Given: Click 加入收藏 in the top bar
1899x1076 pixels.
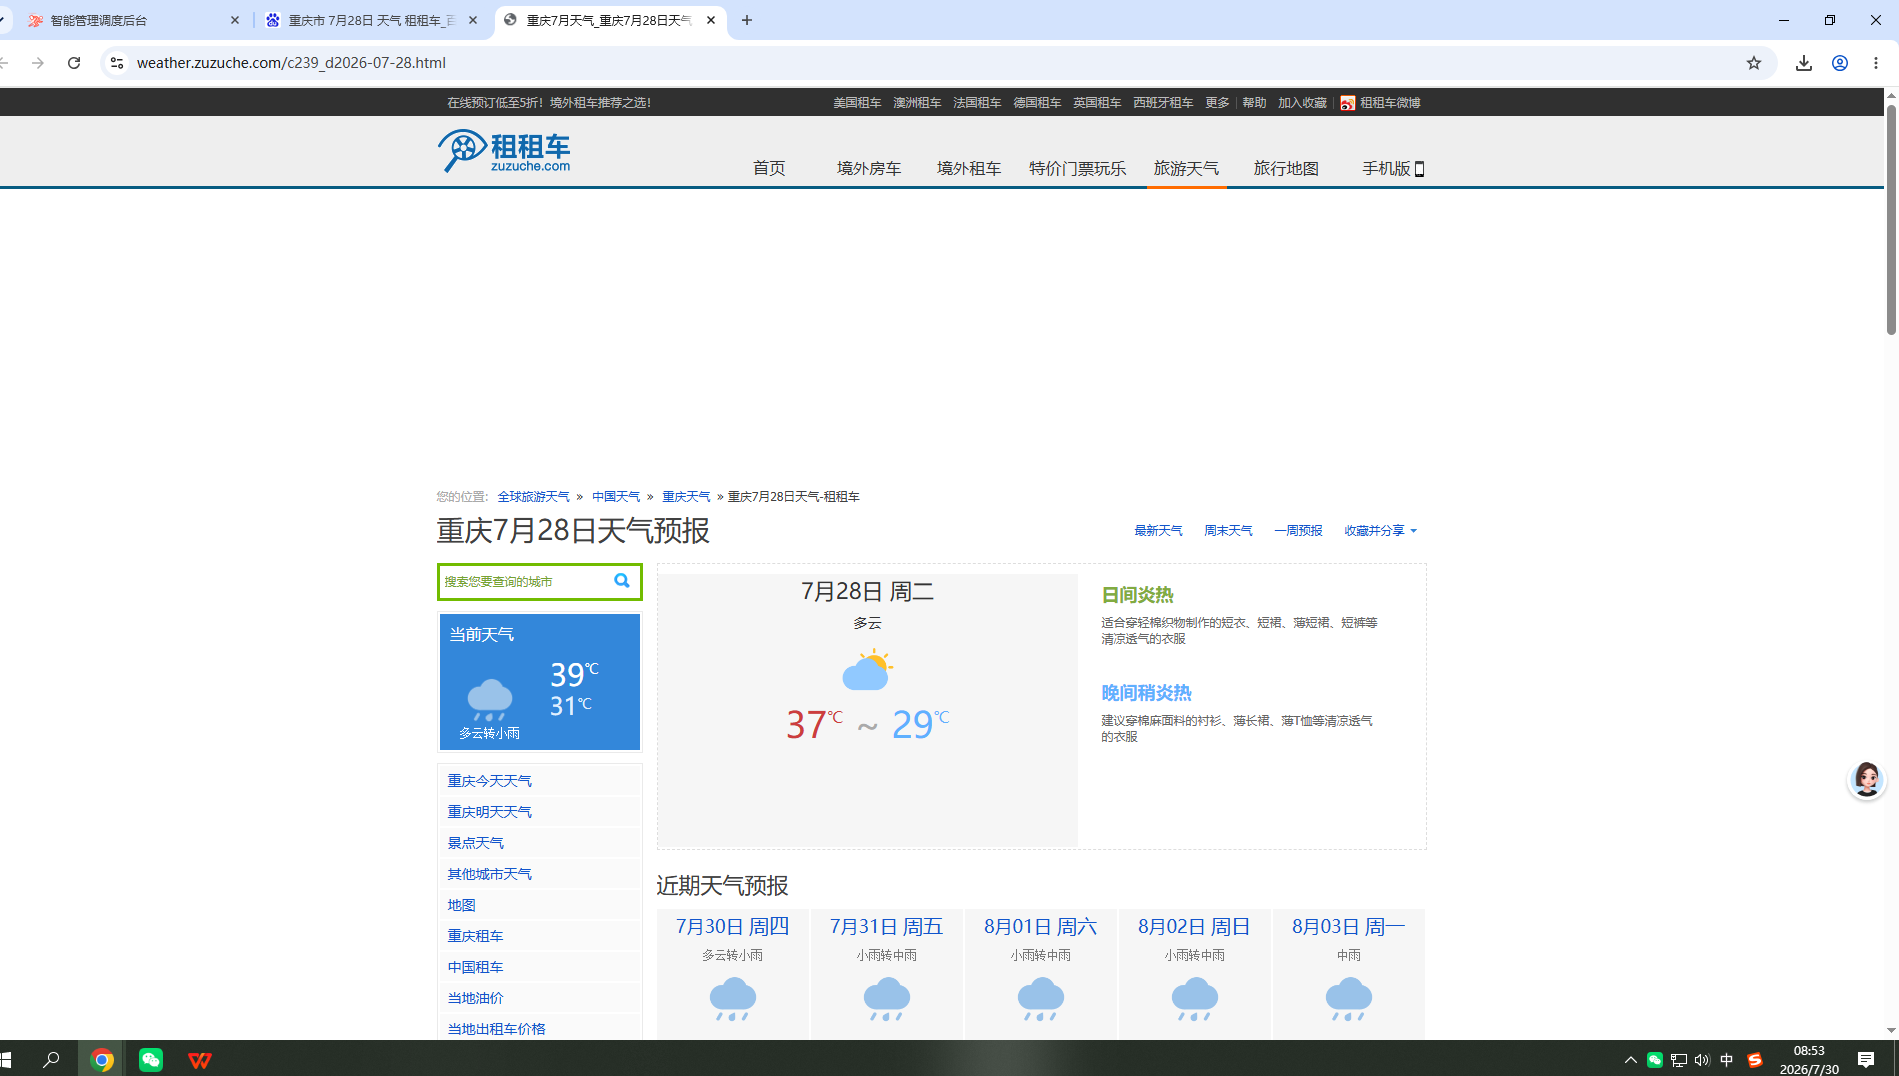Looking at the screenshot, I should (x=1302, y=103).
